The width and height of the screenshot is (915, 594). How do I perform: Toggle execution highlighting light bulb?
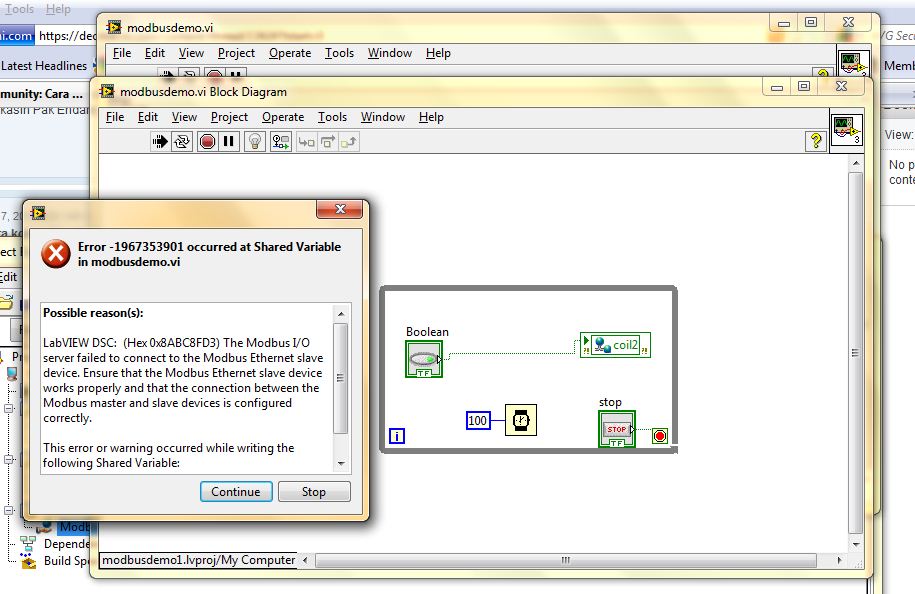(x=255, y=142)
